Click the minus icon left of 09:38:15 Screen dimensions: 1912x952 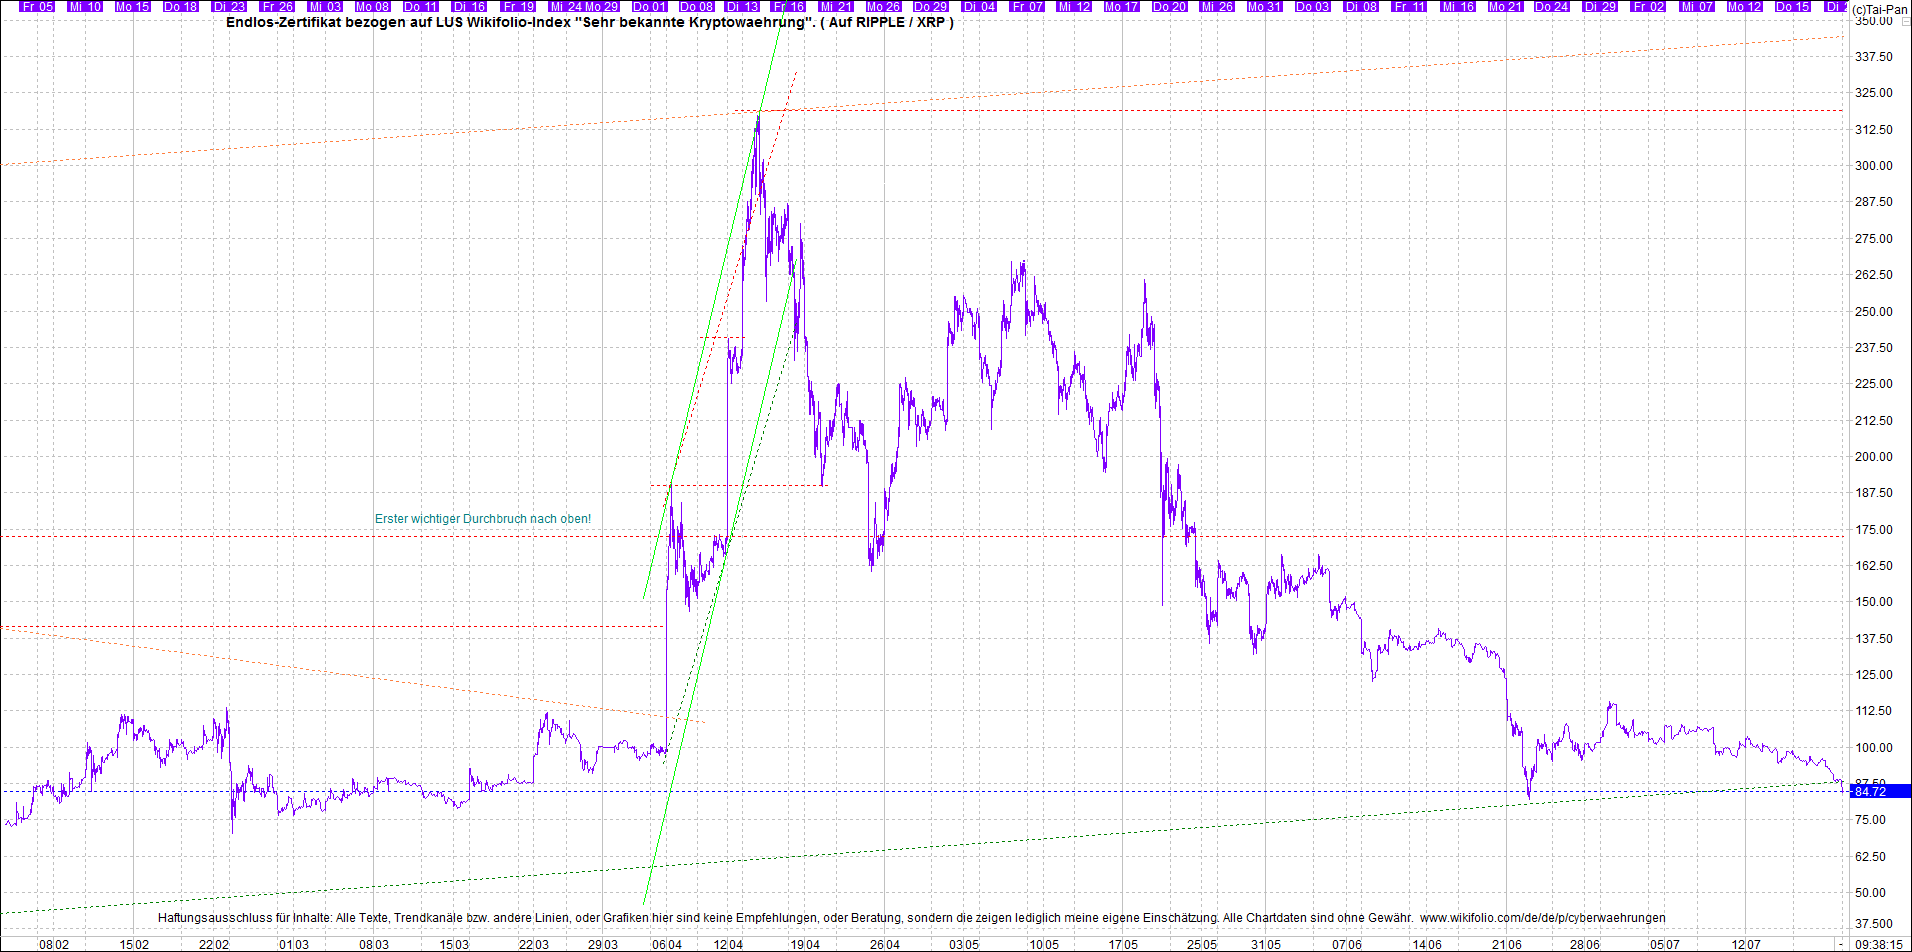[x=1840, y=944]
